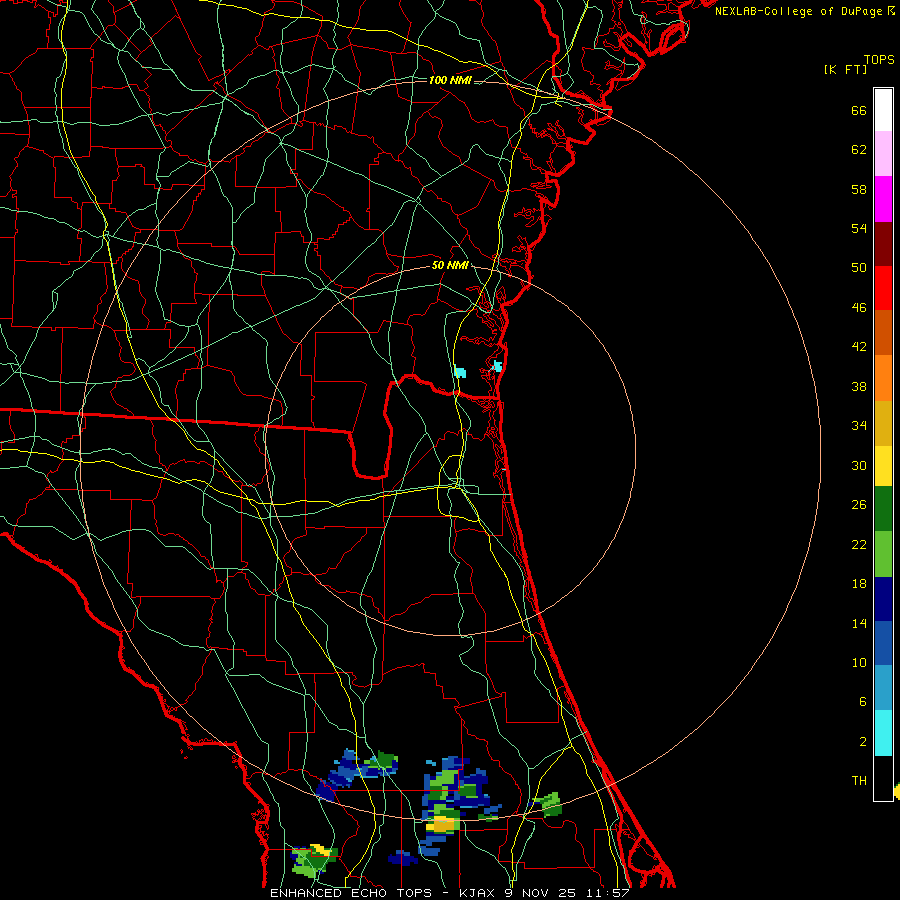The width and height of the screenshot is (900, 900).
Task: Click the [K FT] units label
Action: coord(845,70)
